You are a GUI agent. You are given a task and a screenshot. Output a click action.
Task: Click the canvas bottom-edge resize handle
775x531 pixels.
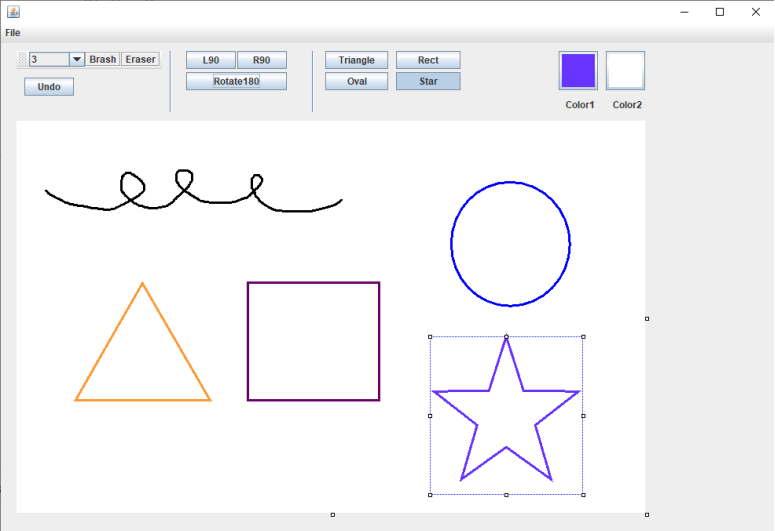click(x=333, y=515)
